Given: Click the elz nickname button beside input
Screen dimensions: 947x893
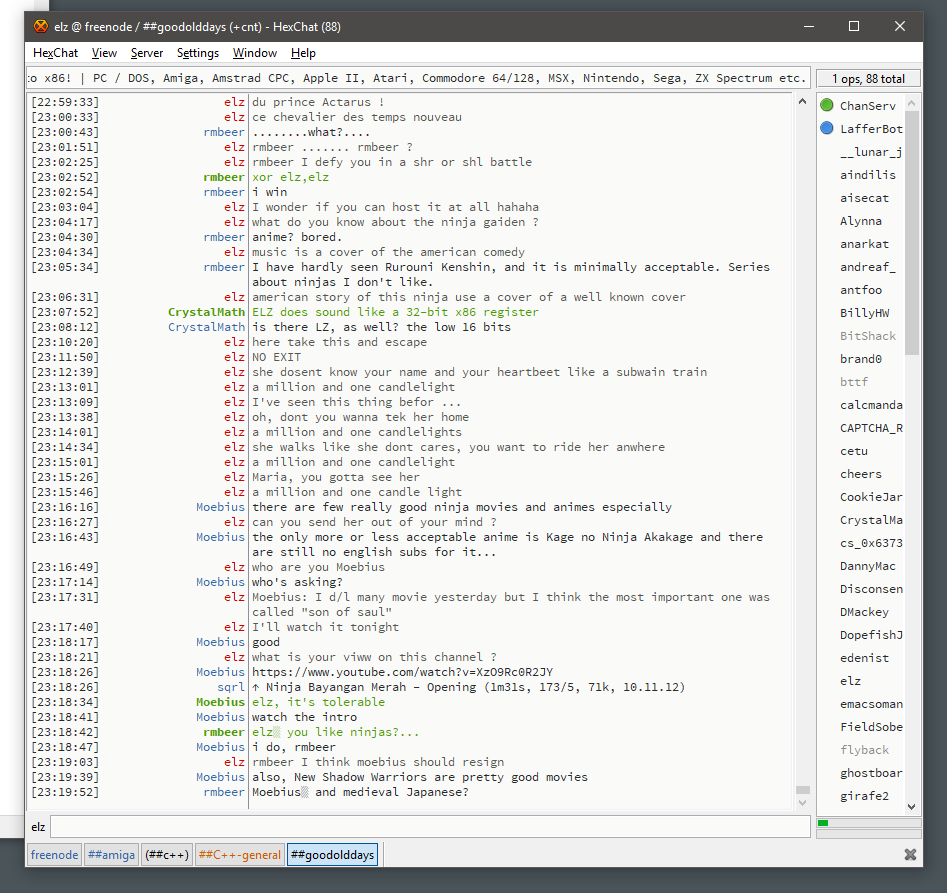Looking at the screenshot, I should (38, 827).
